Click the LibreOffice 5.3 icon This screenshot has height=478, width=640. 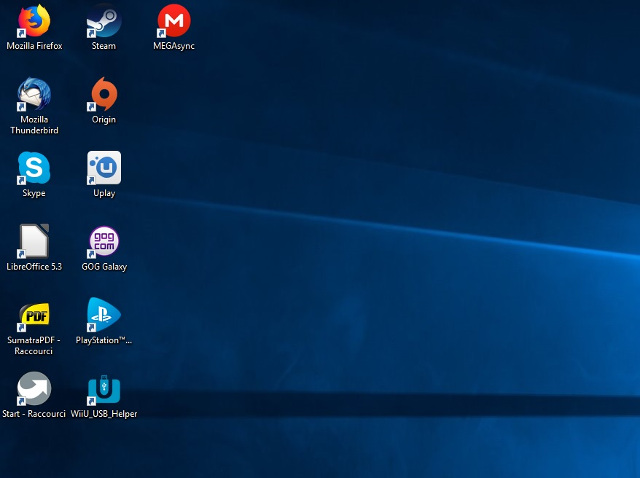click(x=34, y=241)
